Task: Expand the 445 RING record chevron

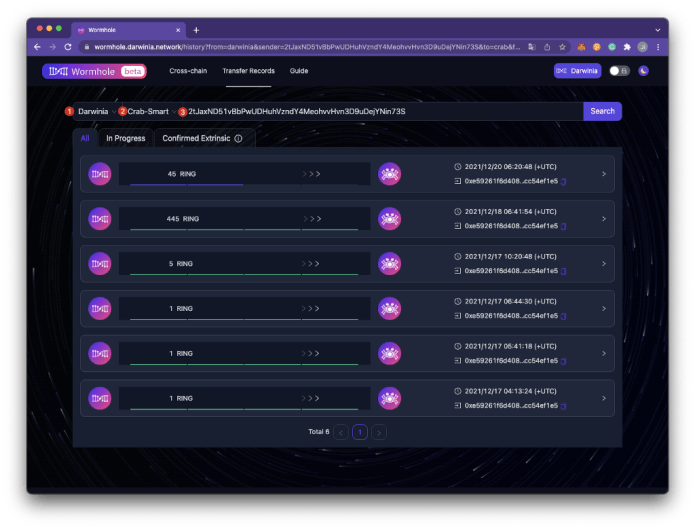Action: 604,219
